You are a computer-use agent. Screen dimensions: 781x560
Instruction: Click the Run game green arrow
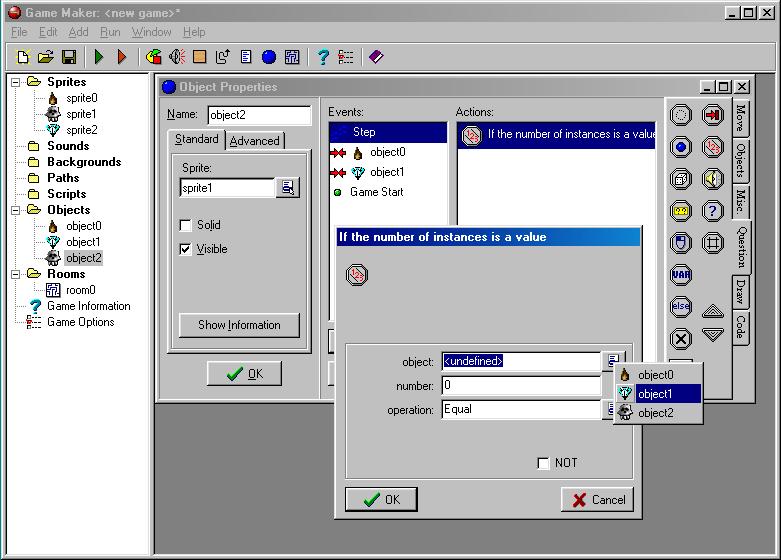(x=99, y=58)
